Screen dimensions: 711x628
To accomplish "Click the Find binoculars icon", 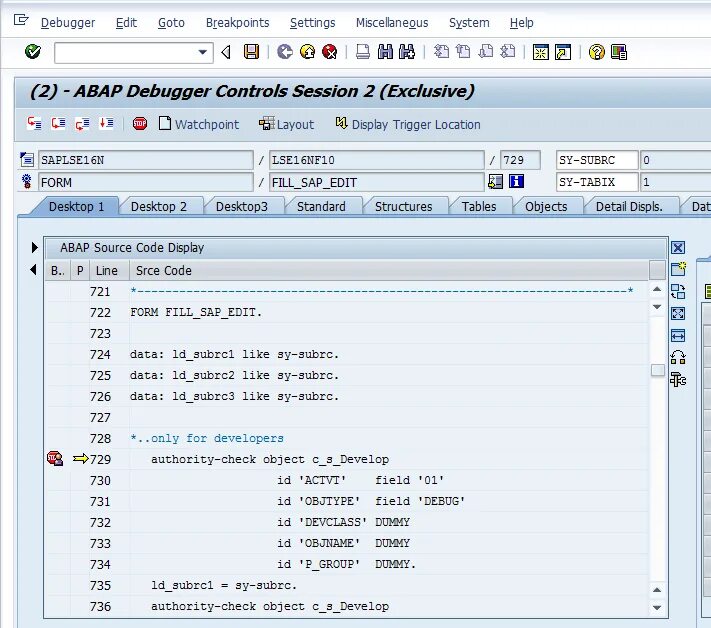I will coord(385,52).
